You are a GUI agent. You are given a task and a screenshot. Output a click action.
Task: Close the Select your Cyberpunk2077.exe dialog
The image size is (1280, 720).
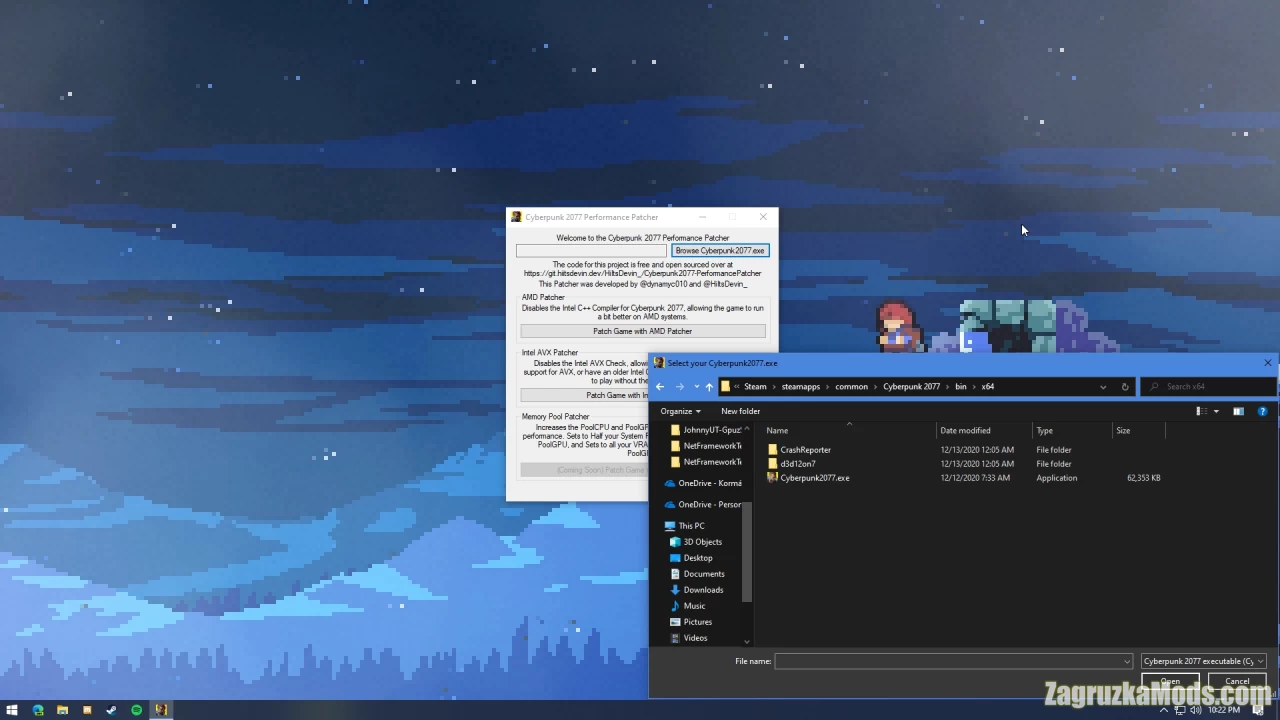click(1267, 363)
